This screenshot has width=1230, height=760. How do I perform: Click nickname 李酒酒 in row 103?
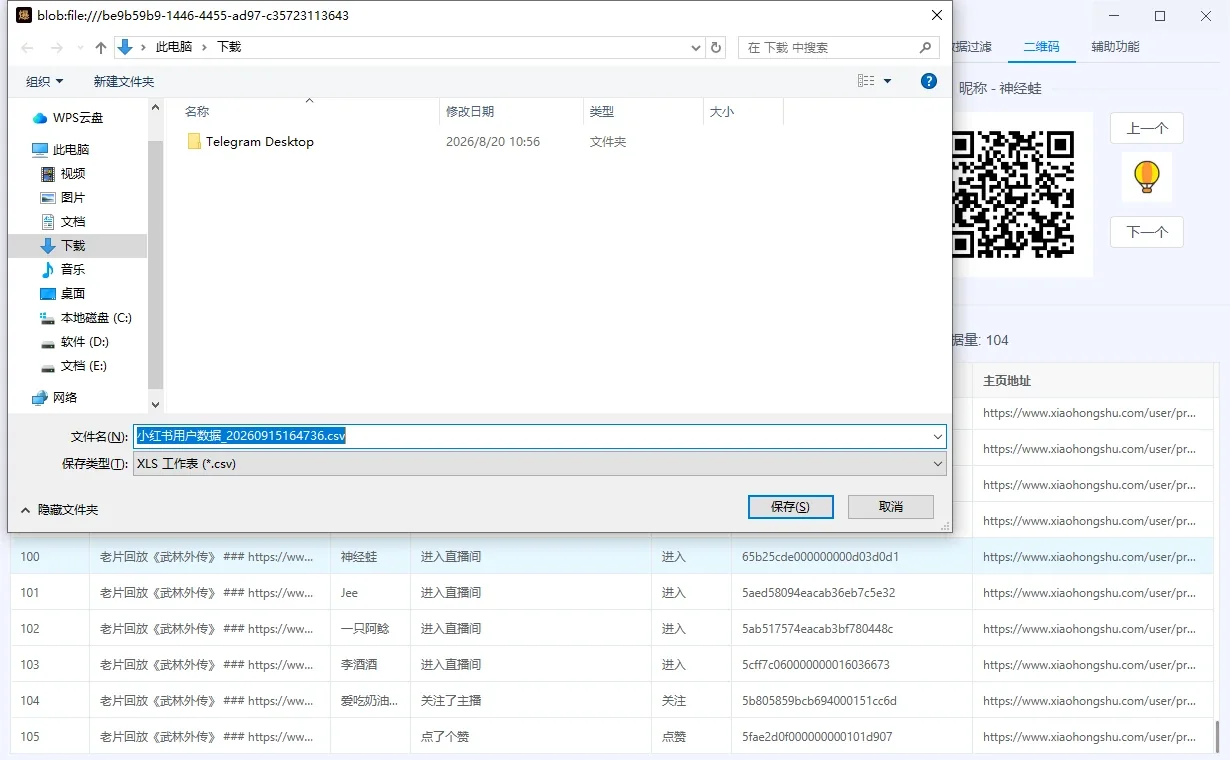(359, 665)
